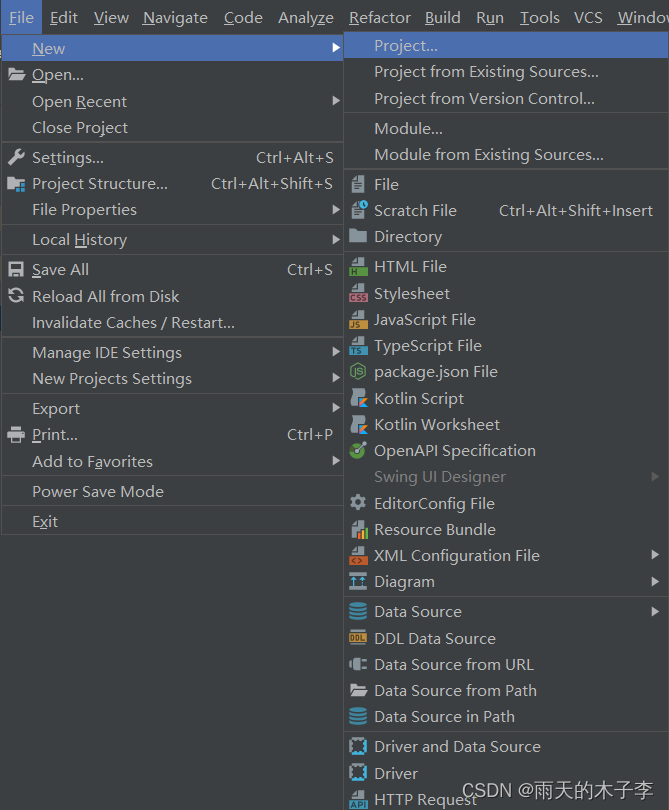Viewport: 669px width, 810px height.
Task: Expand the Open Recent submenu arrow
Action: (x=336, y=101)
